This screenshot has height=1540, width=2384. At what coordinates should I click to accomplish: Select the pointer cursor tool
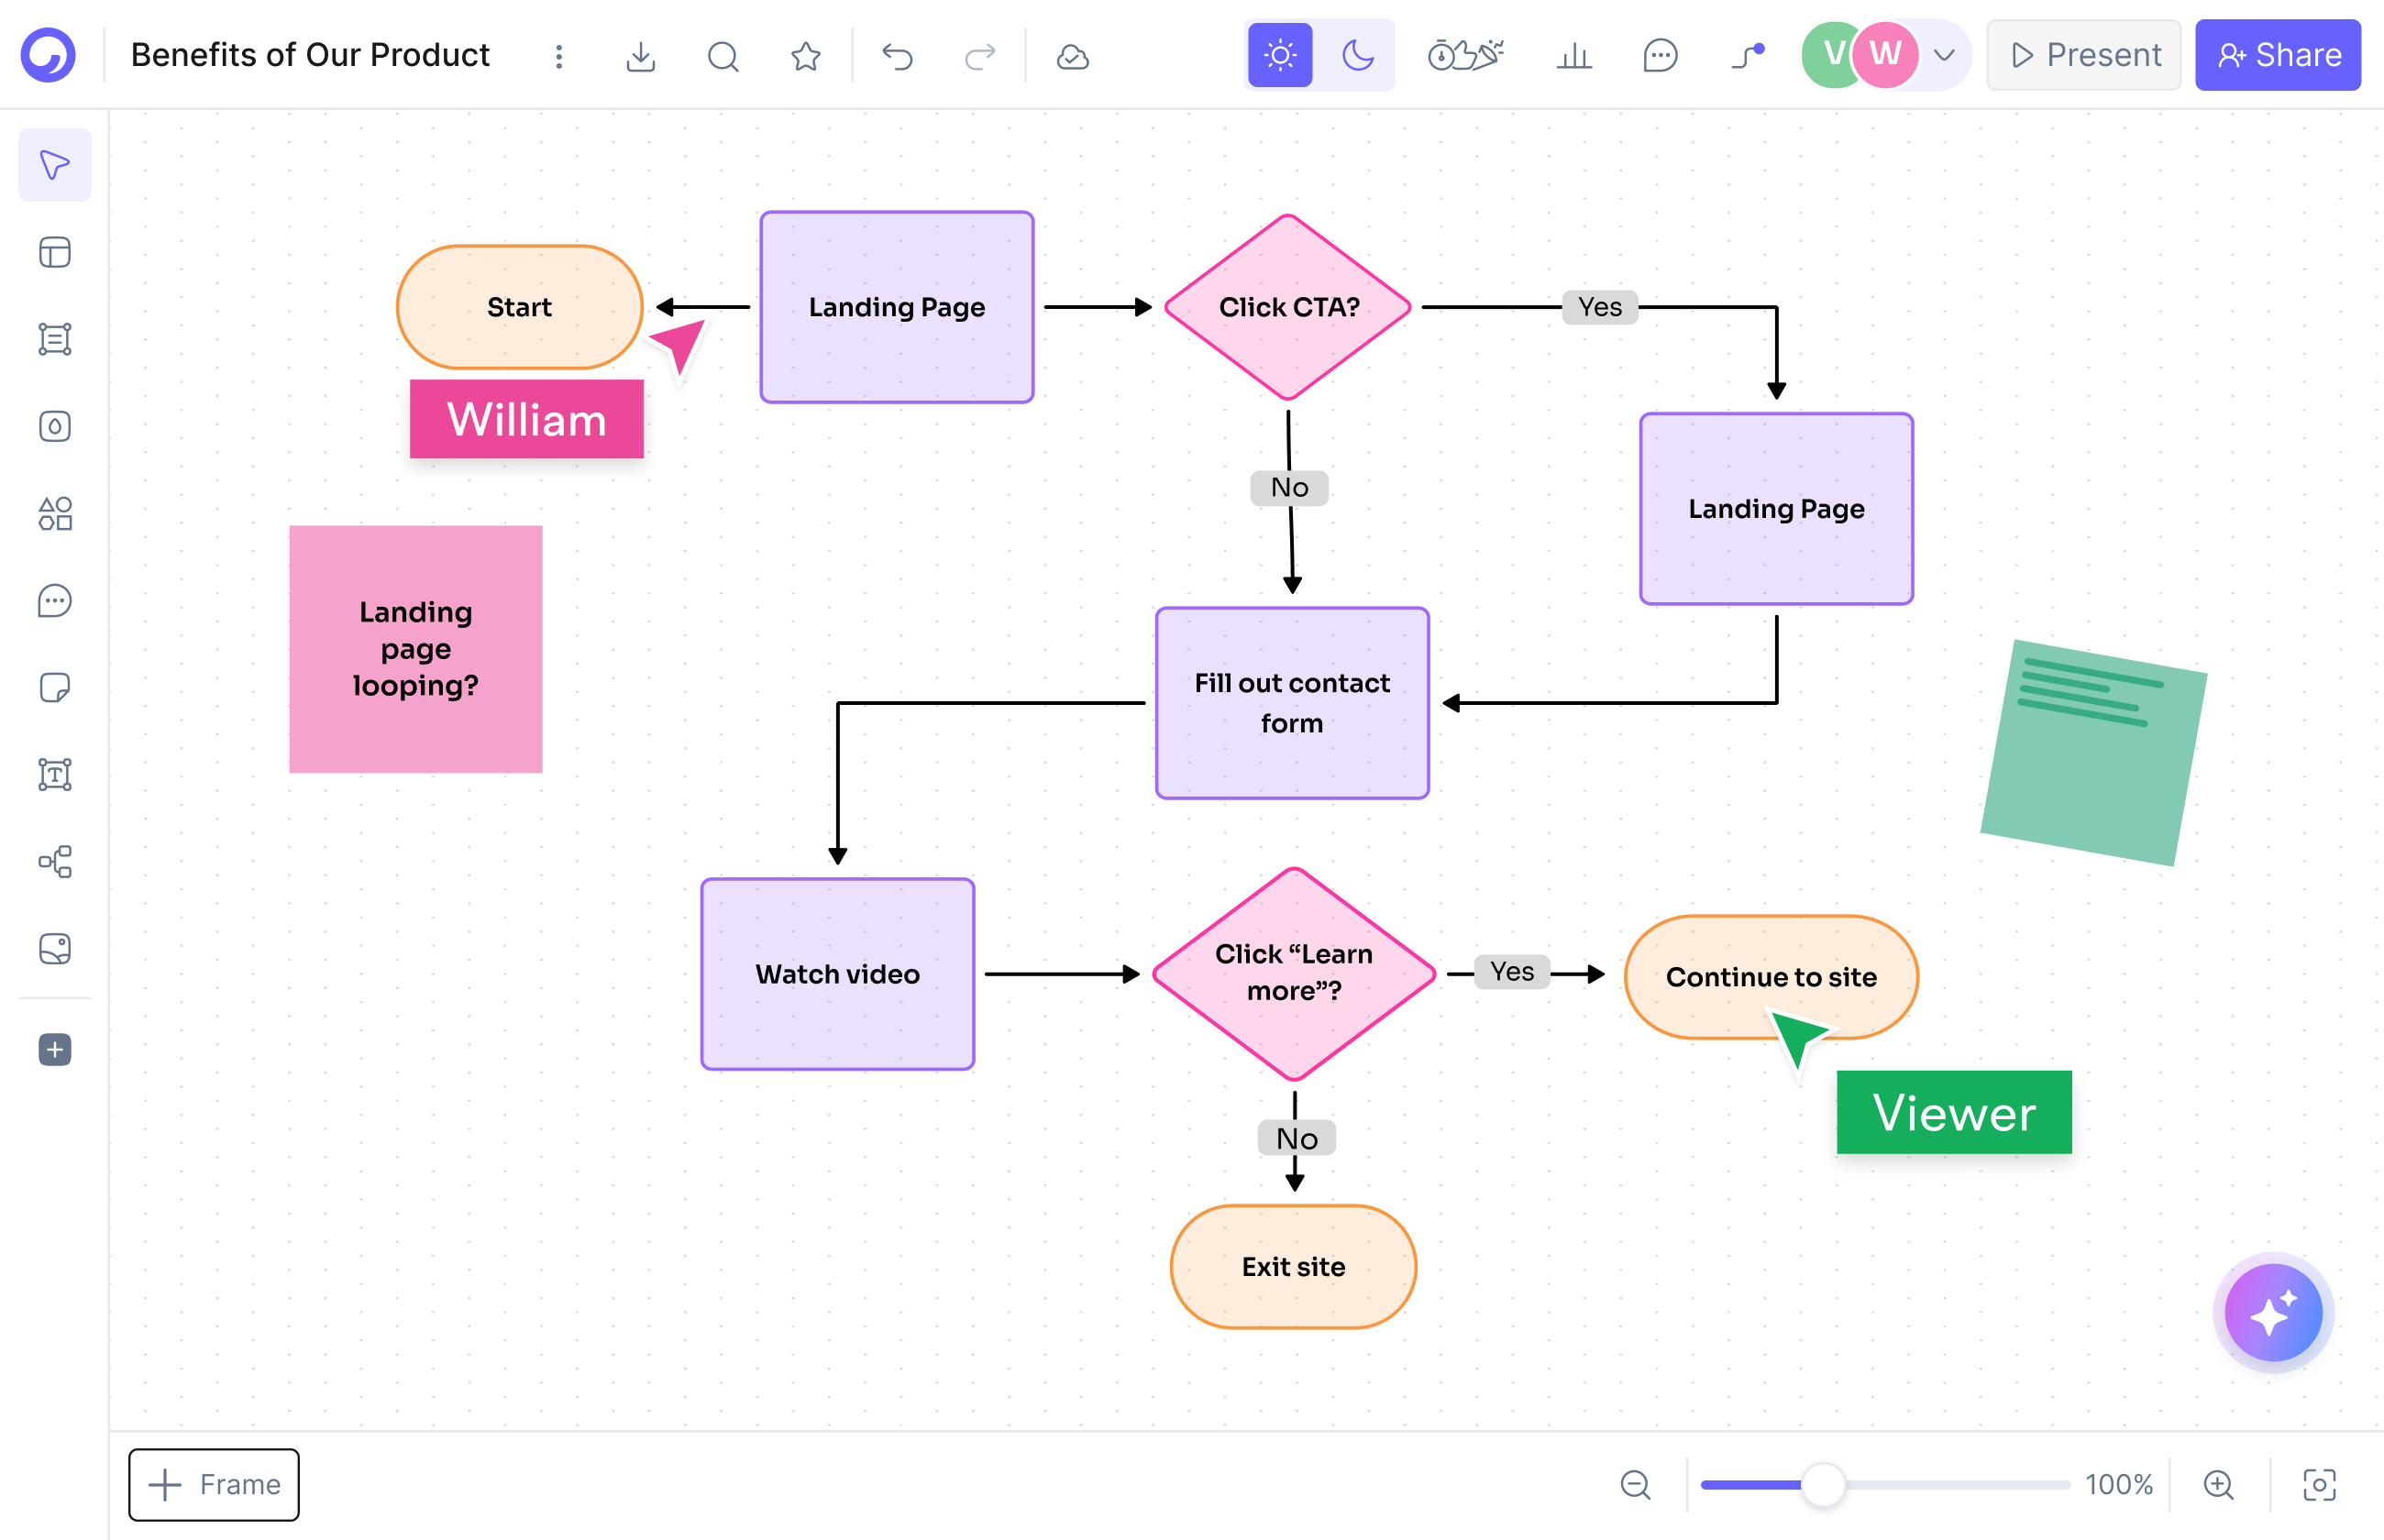55,165
